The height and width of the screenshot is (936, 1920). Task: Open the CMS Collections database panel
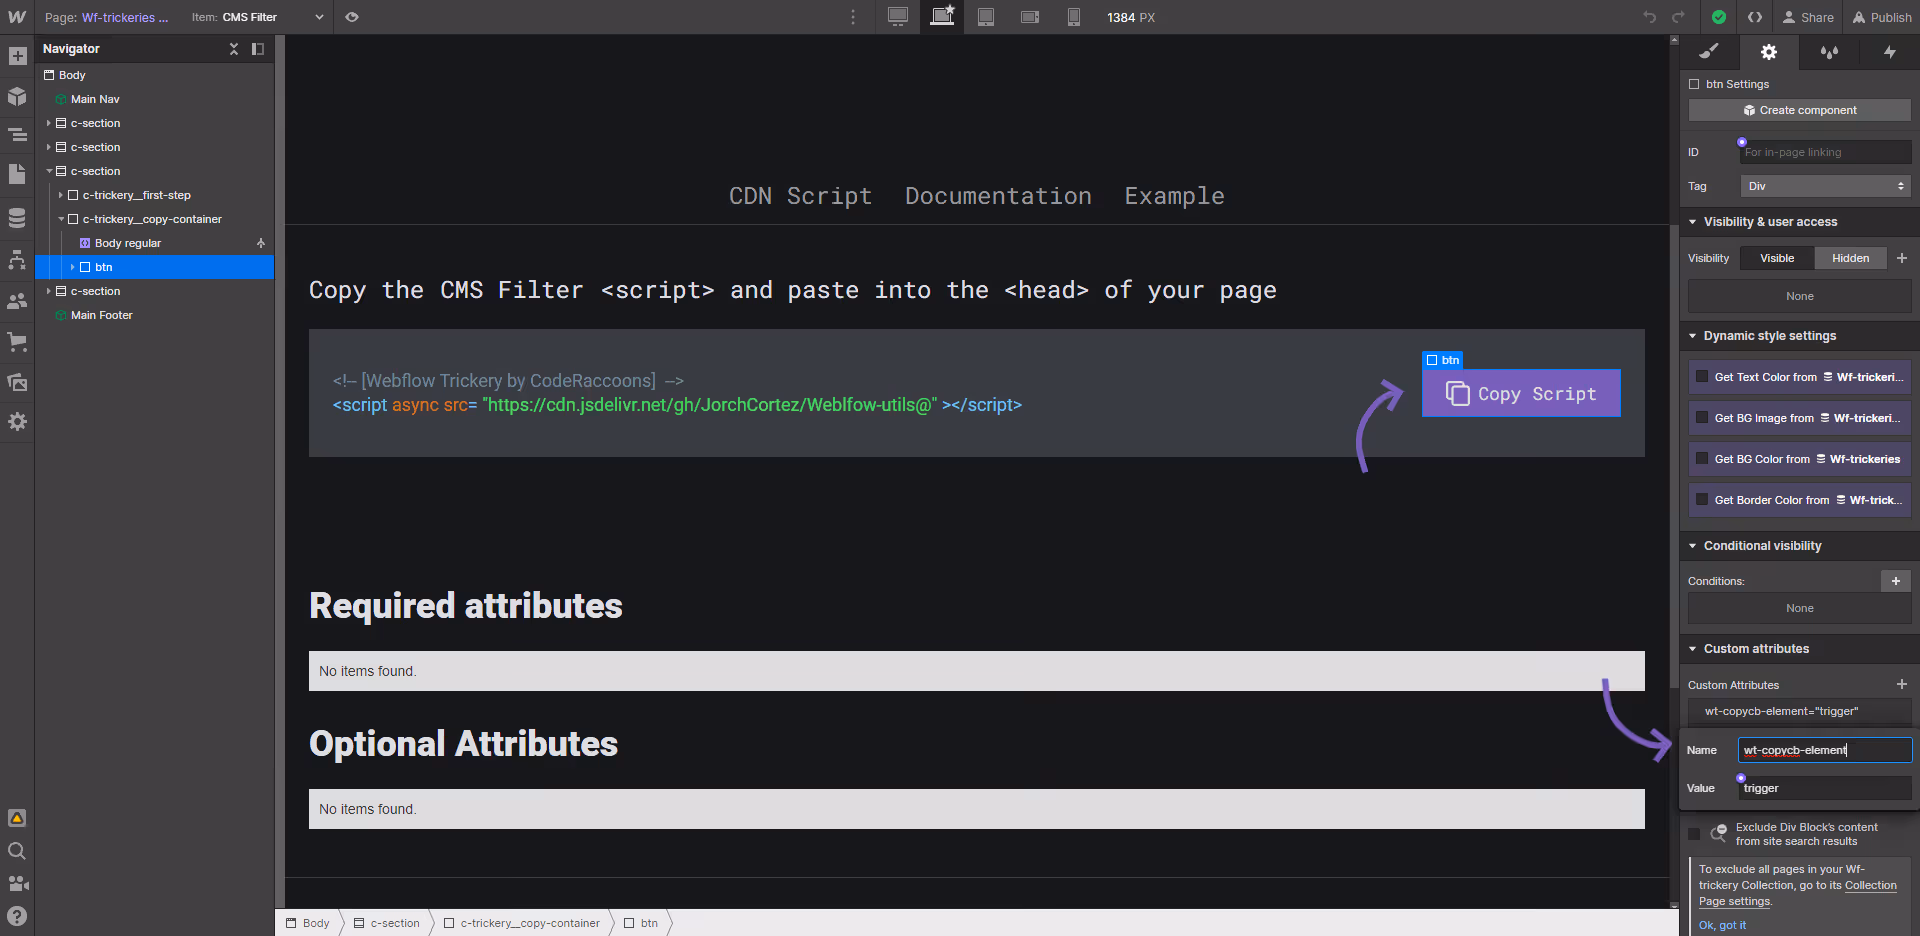tap(17, 218)
